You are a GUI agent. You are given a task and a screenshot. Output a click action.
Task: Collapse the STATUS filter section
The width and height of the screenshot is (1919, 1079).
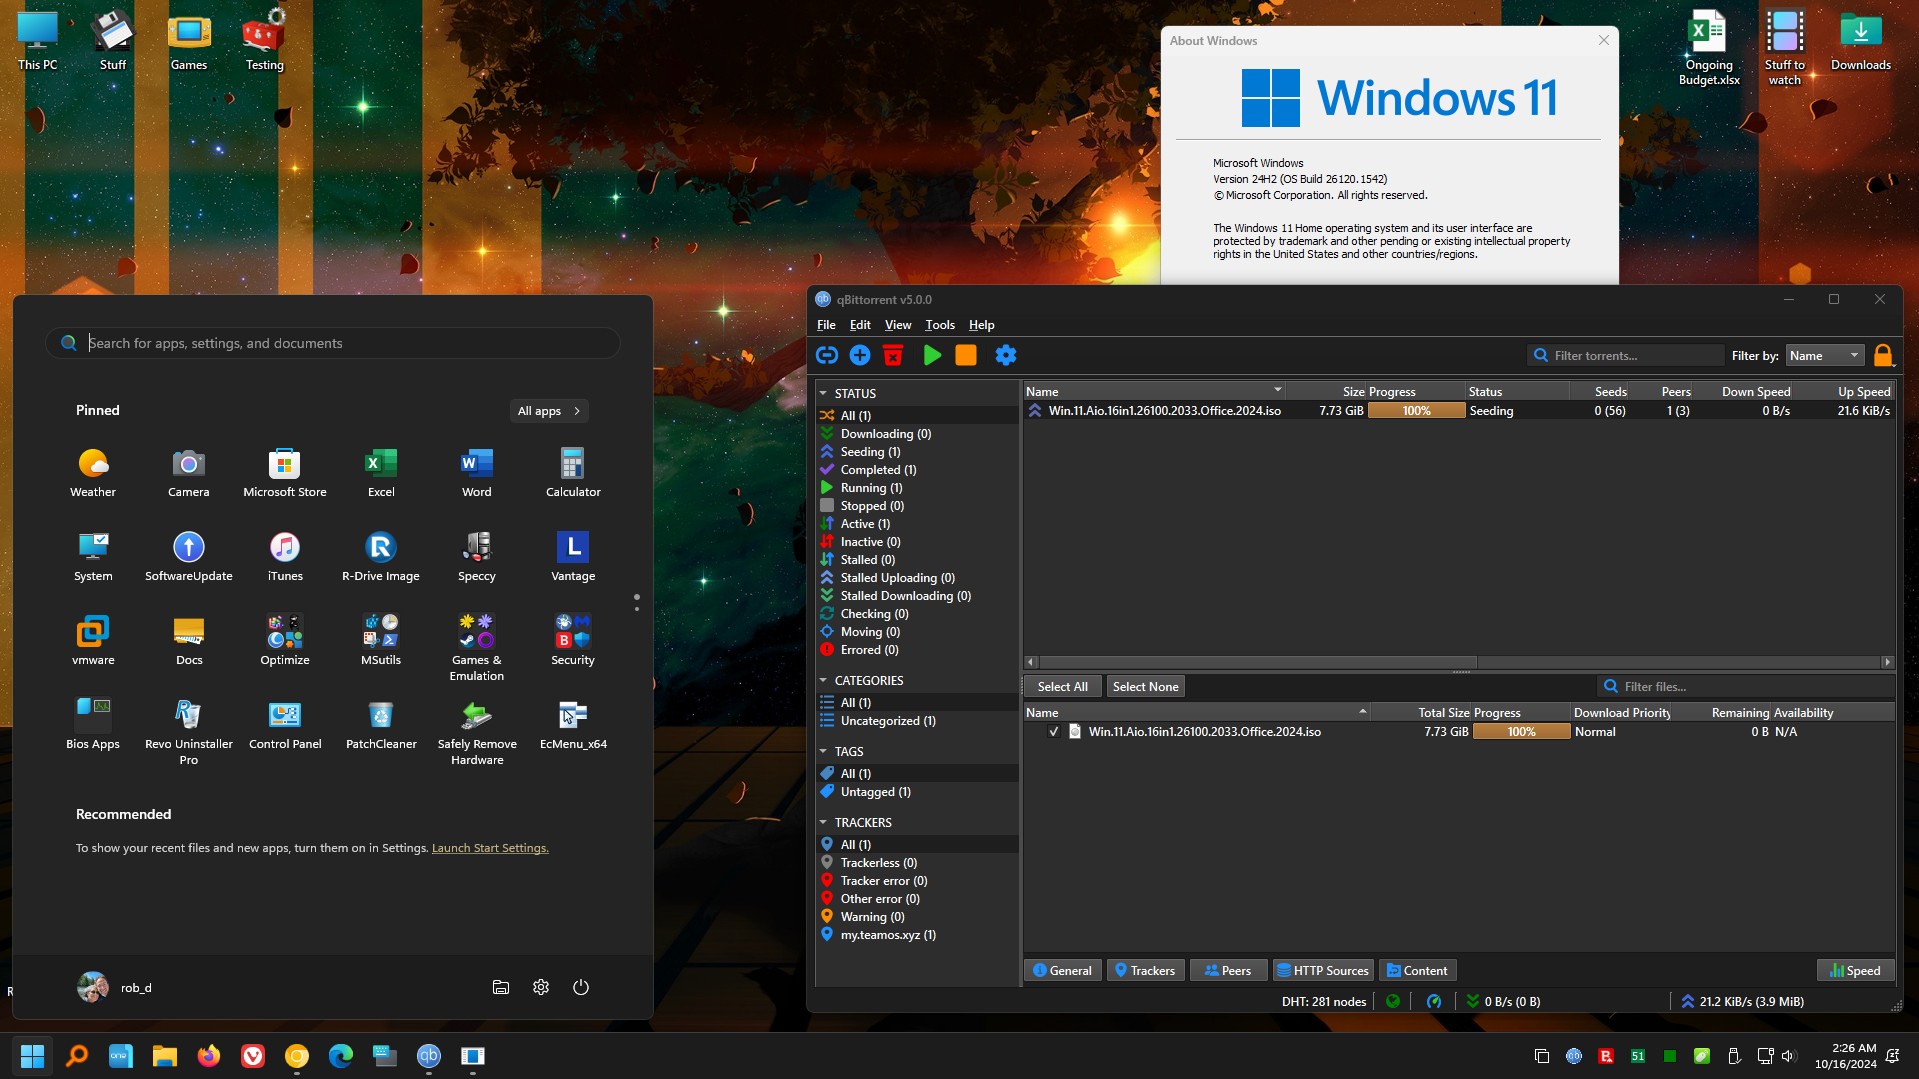[x=823, y=393]
